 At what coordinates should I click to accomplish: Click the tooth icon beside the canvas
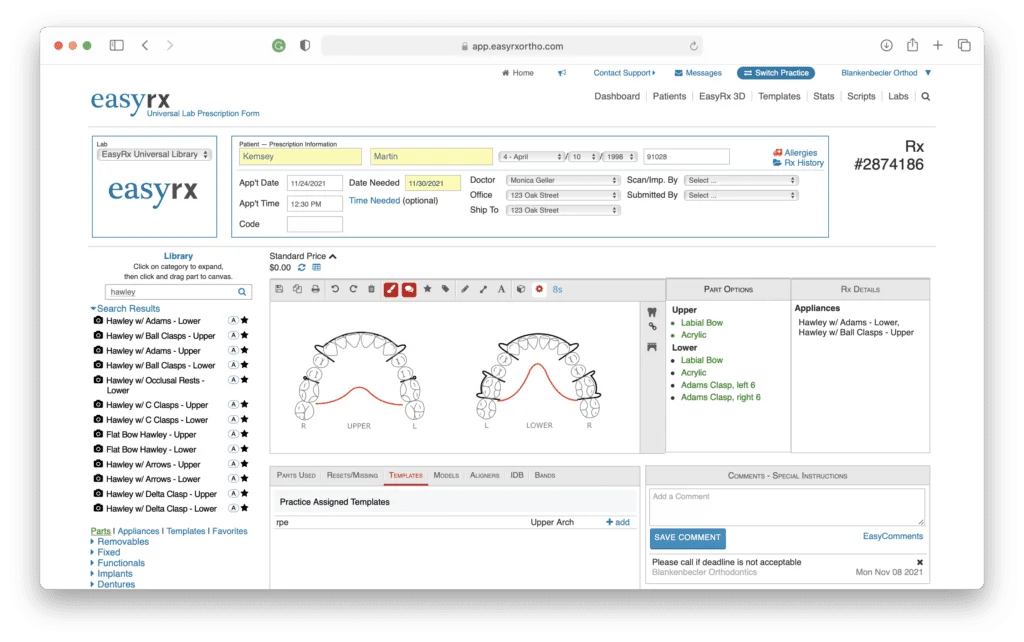pyautogui.click(x=652, y=312)
